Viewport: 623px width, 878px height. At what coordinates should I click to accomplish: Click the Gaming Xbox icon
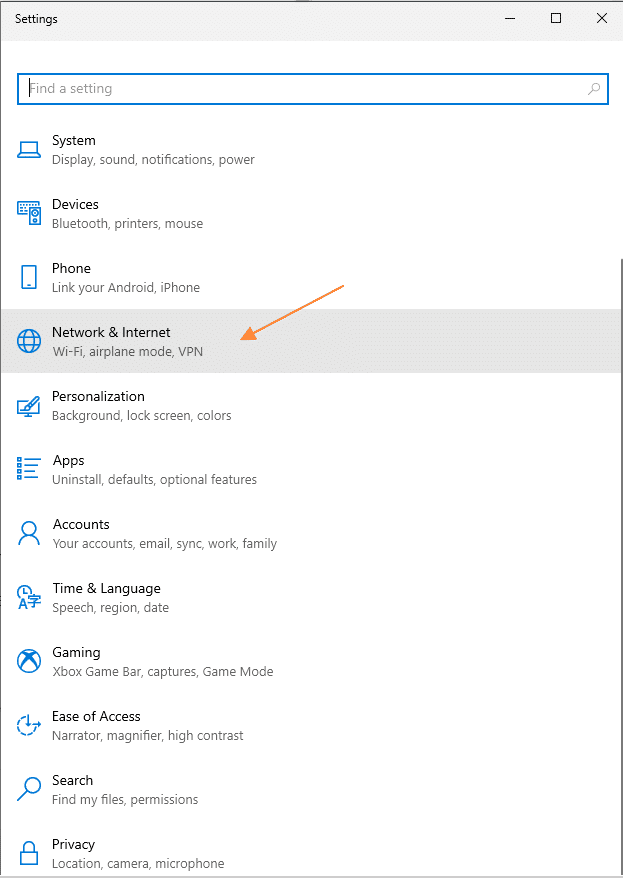[x=29, y=661]
